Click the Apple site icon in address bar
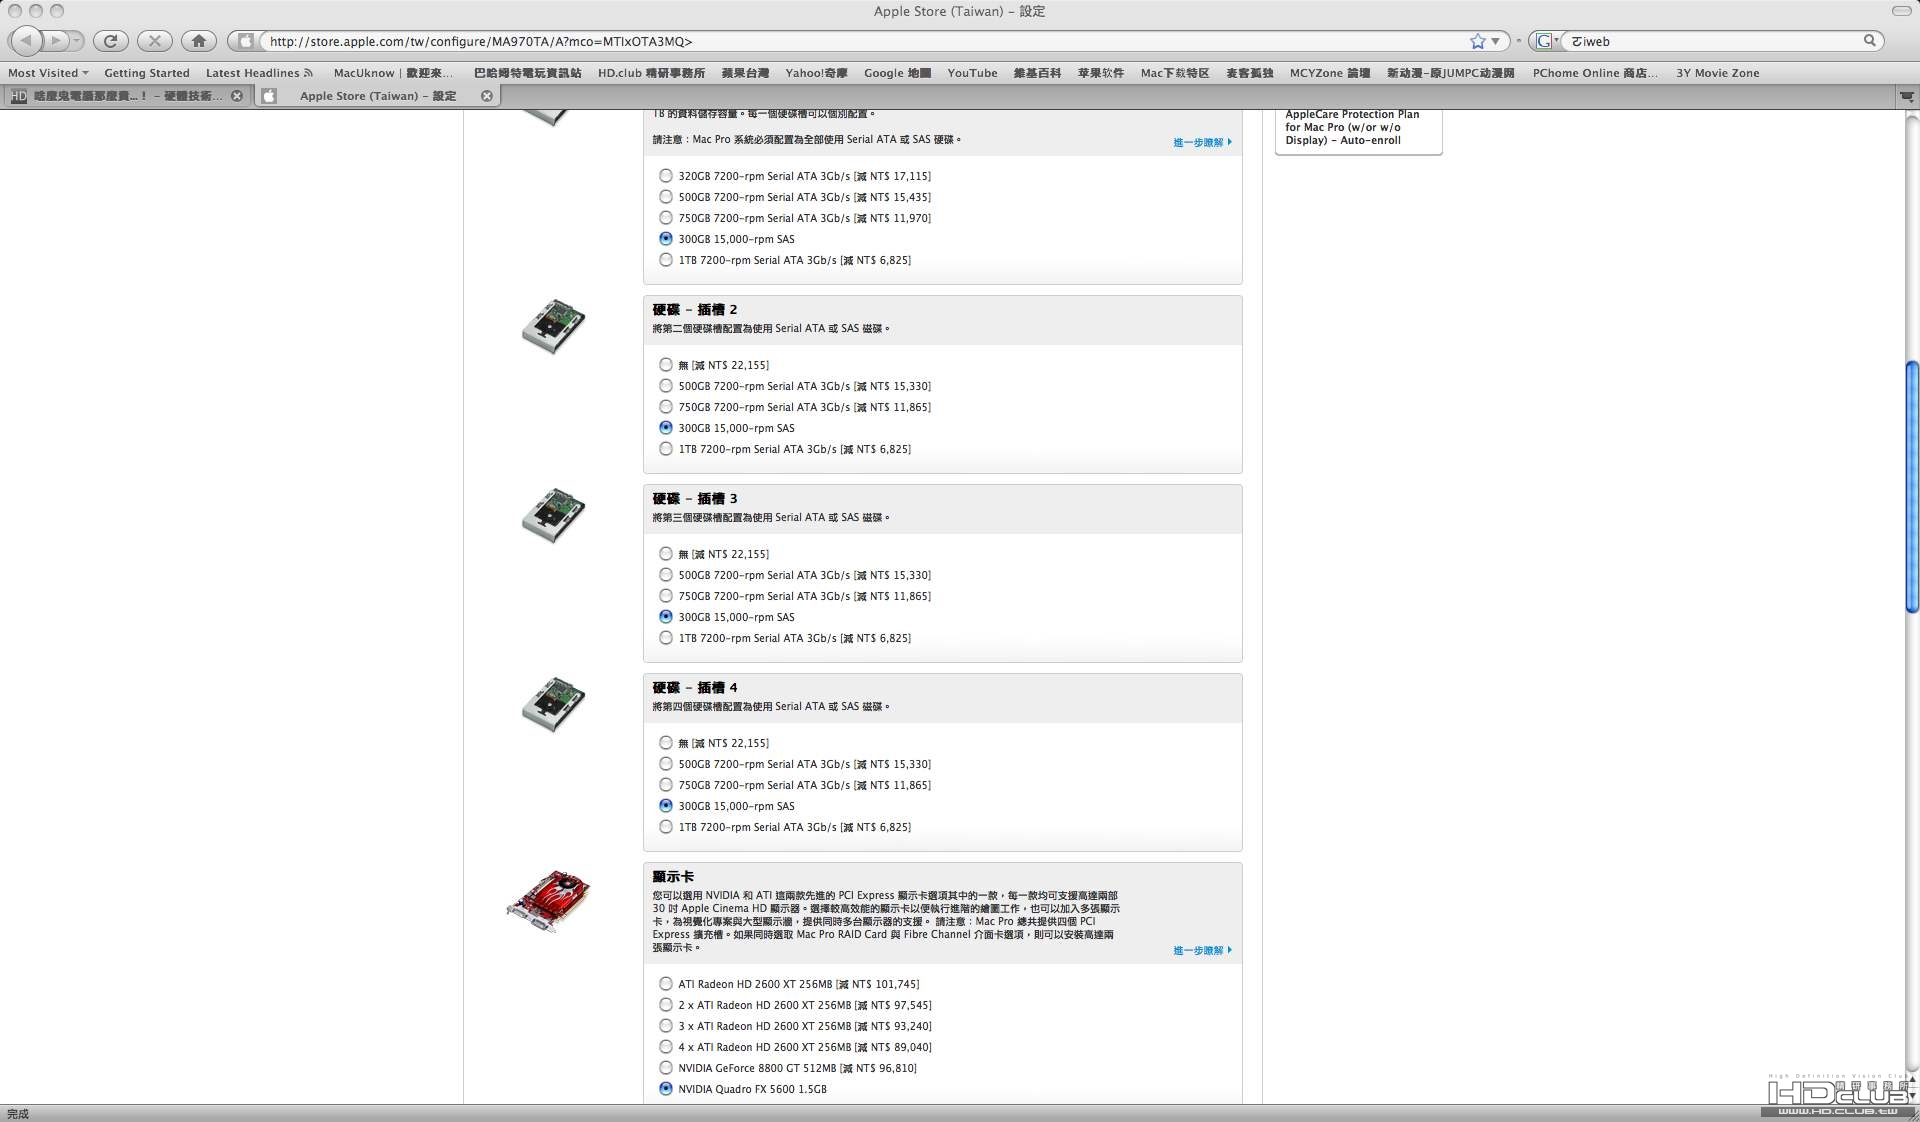 click(x=245, y=41)
